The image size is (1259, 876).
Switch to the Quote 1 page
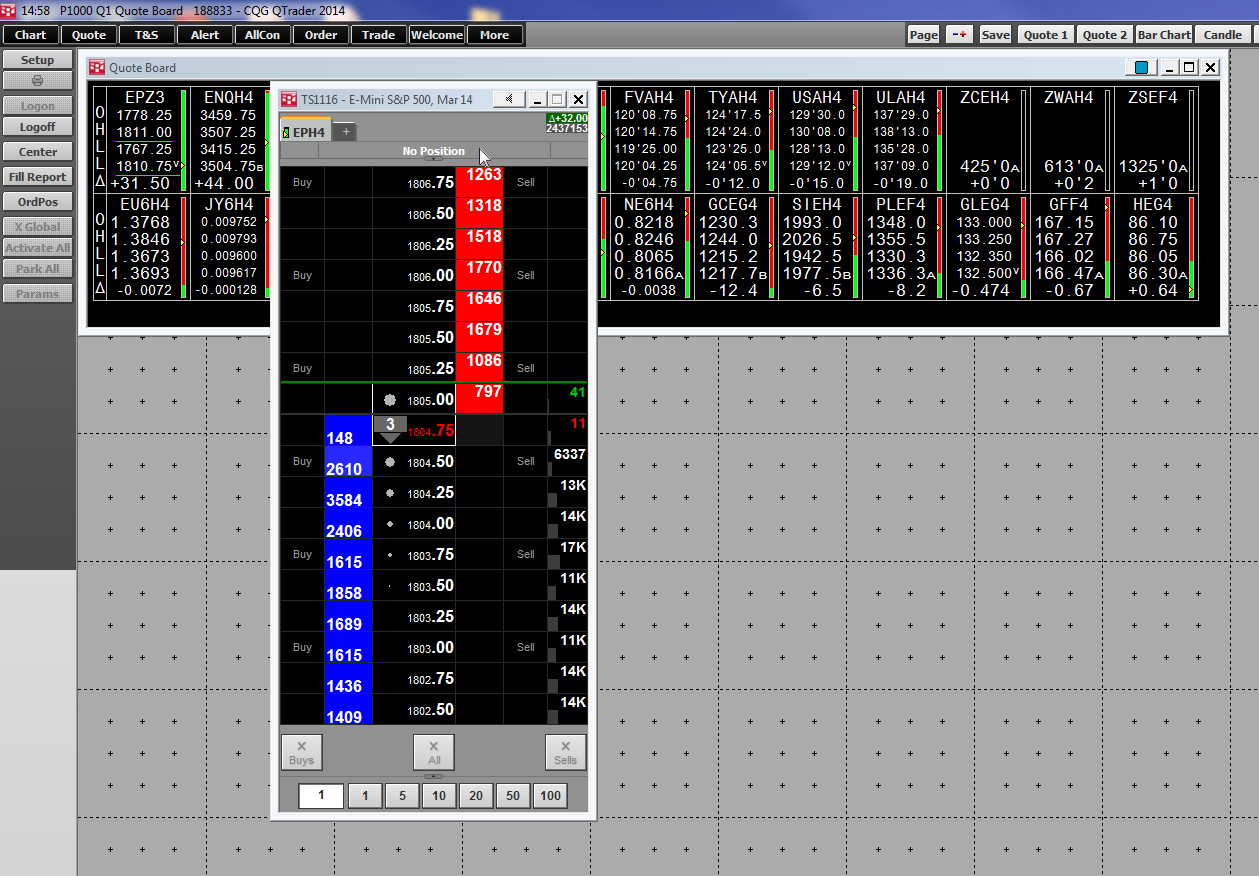1045,34
